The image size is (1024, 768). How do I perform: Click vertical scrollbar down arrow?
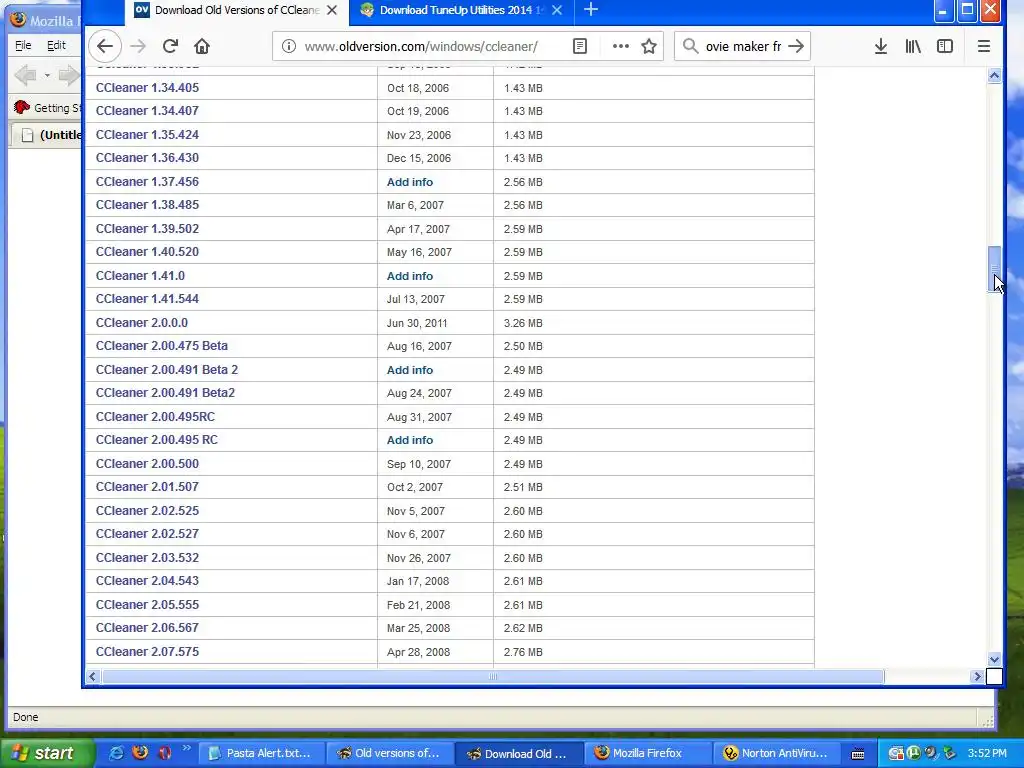point(994,660)
